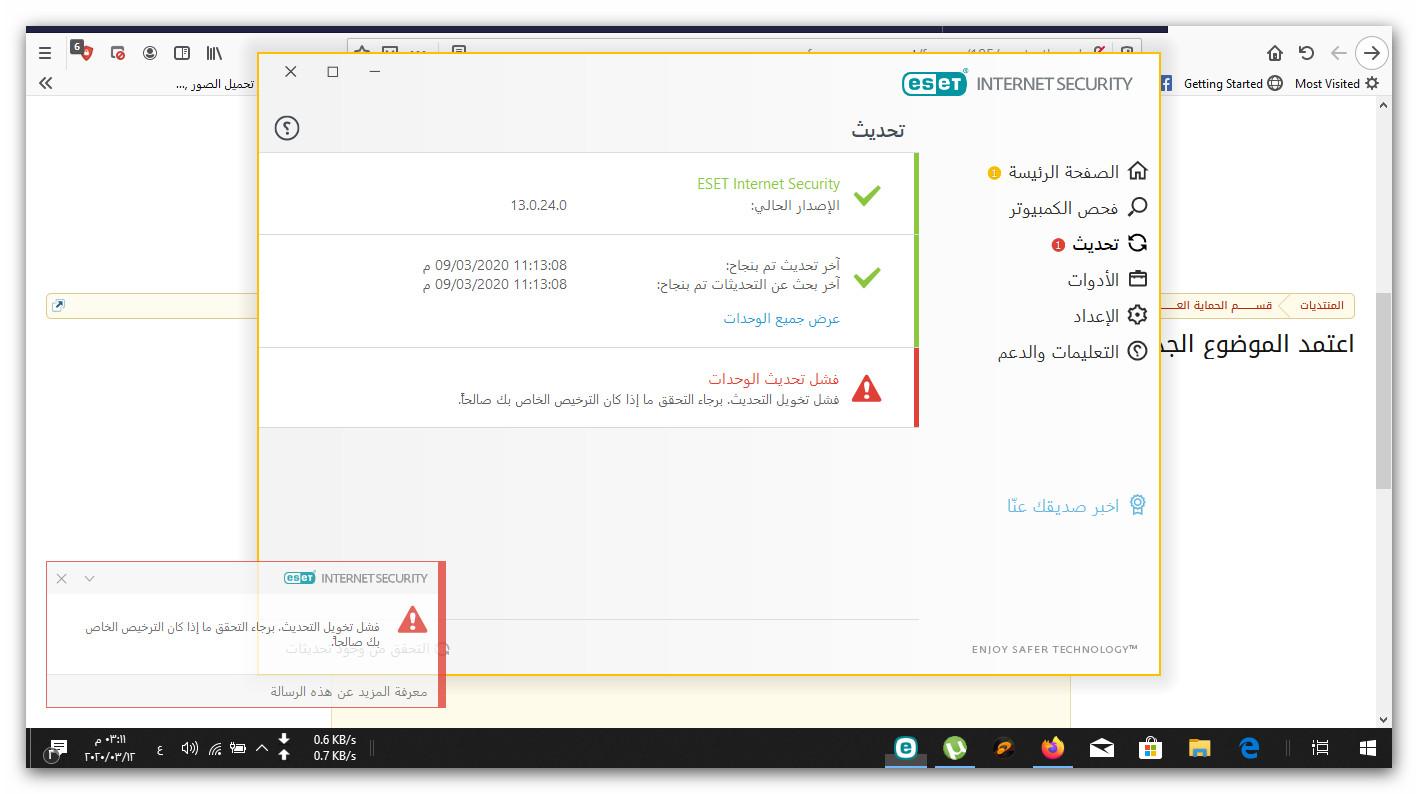The width and height of the screenshot is (1418, 794).
Task: Open File Explorer from the taskbar
Action: 1200,748
